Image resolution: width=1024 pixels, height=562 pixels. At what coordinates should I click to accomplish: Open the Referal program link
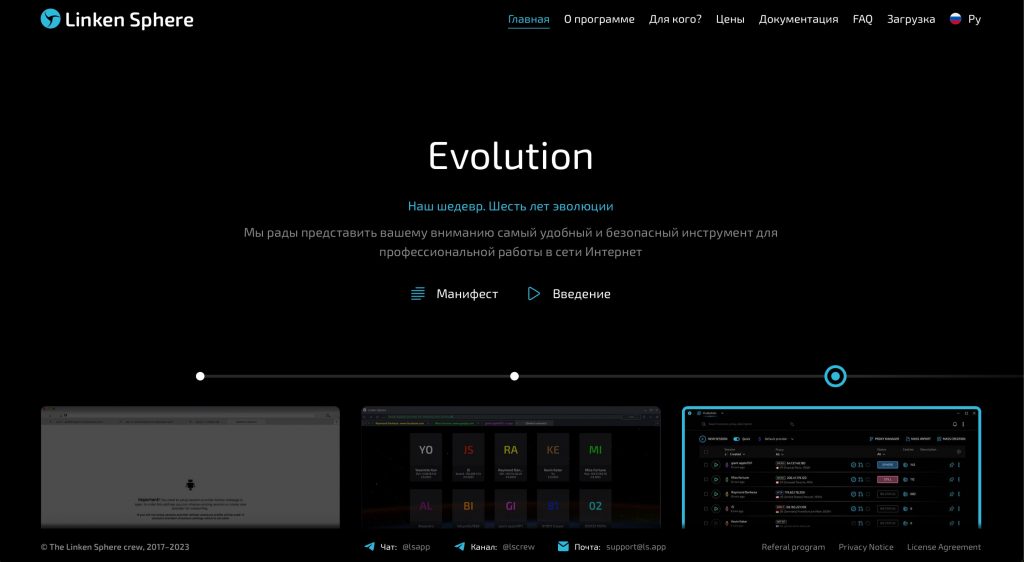pos(793,547)
